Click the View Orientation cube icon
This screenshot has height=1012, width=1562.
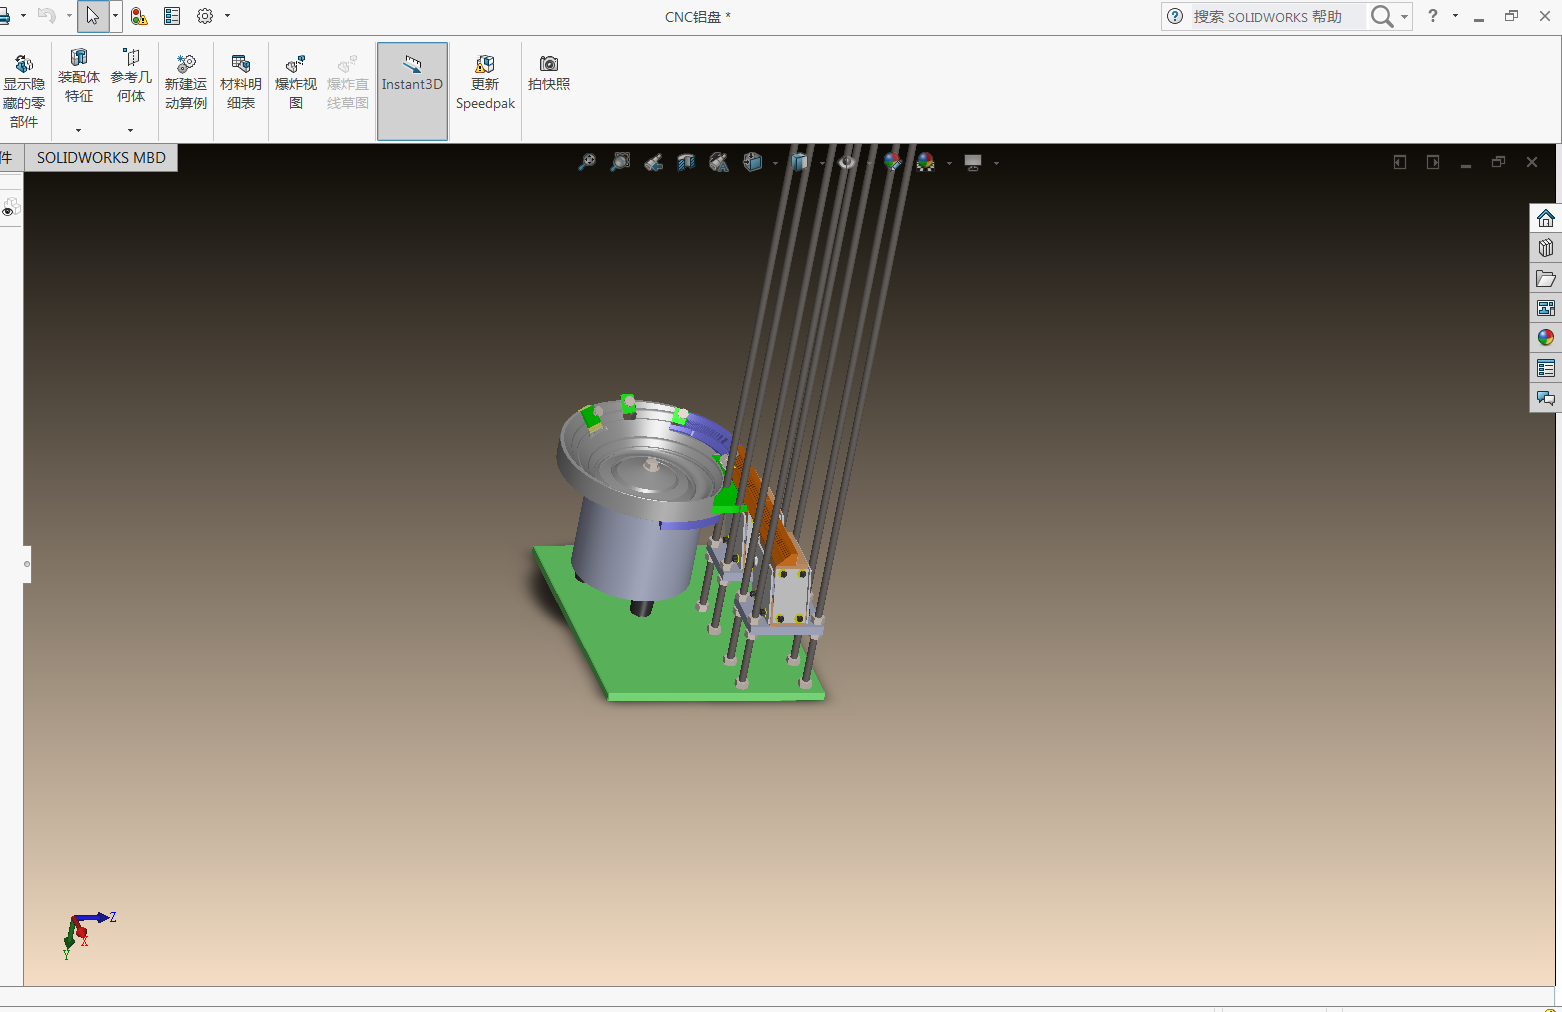pos(753,162)
